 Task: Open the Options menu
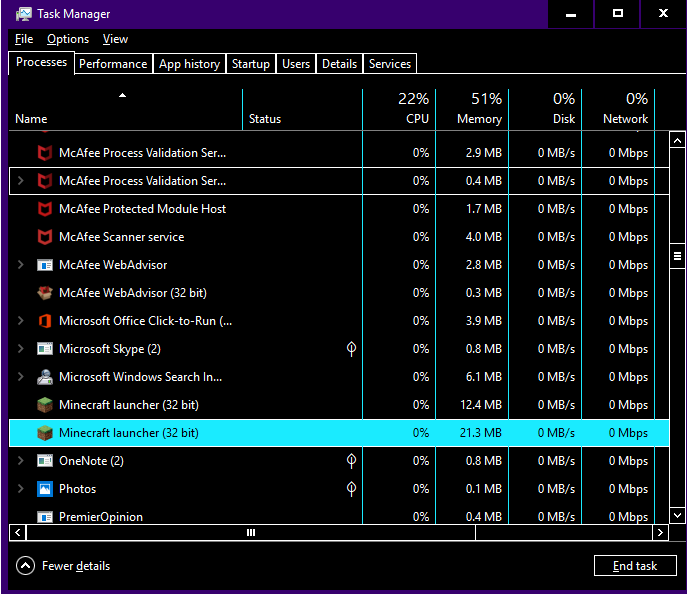68,39
